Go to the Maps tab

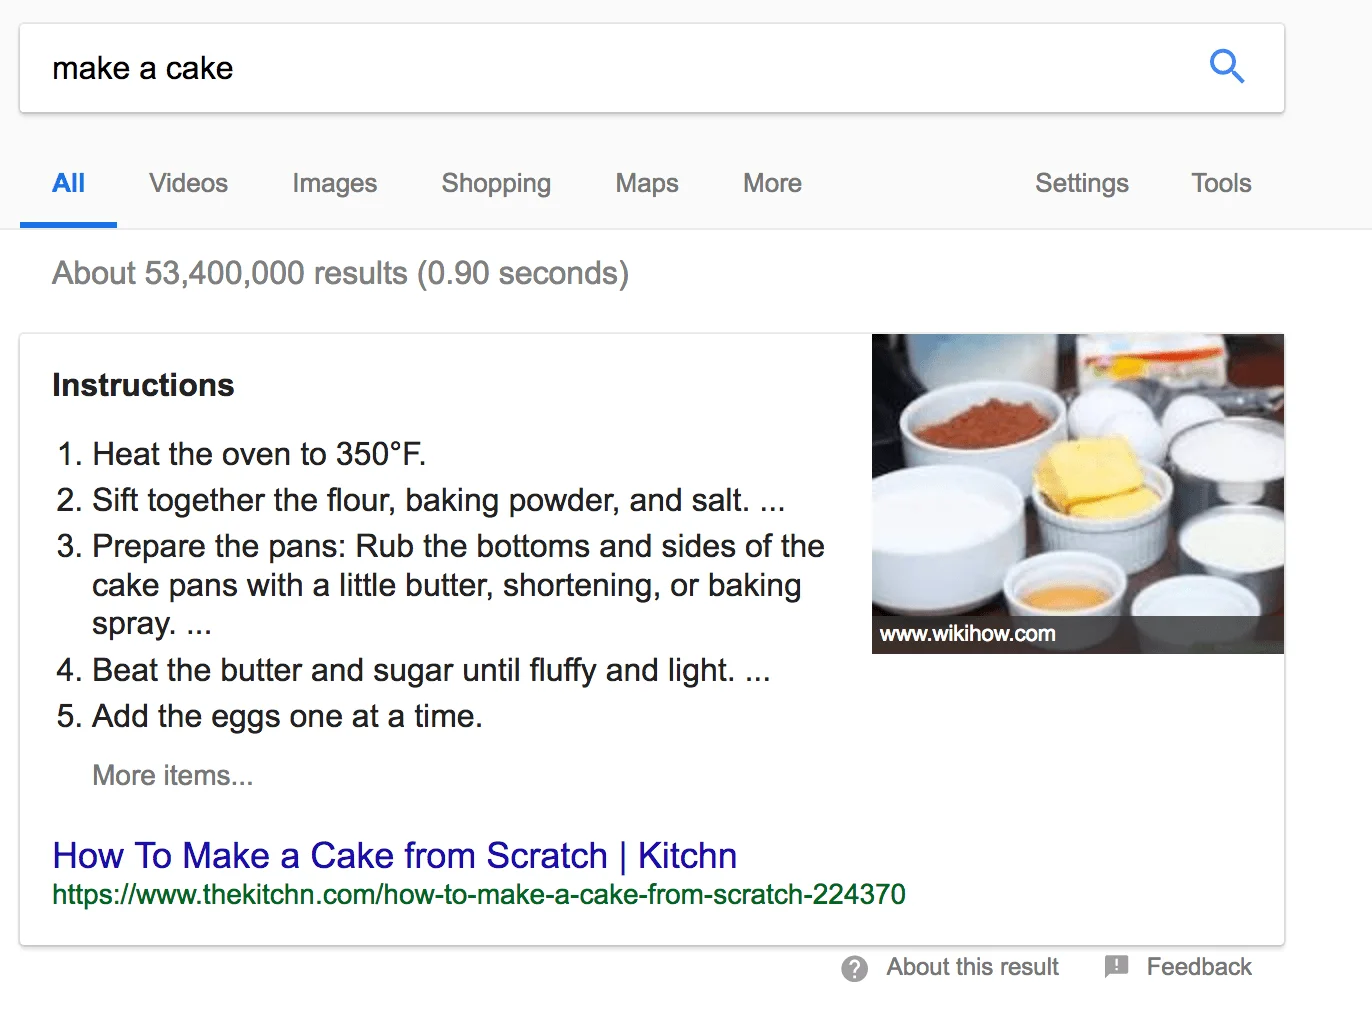click(x=646, y=184)
